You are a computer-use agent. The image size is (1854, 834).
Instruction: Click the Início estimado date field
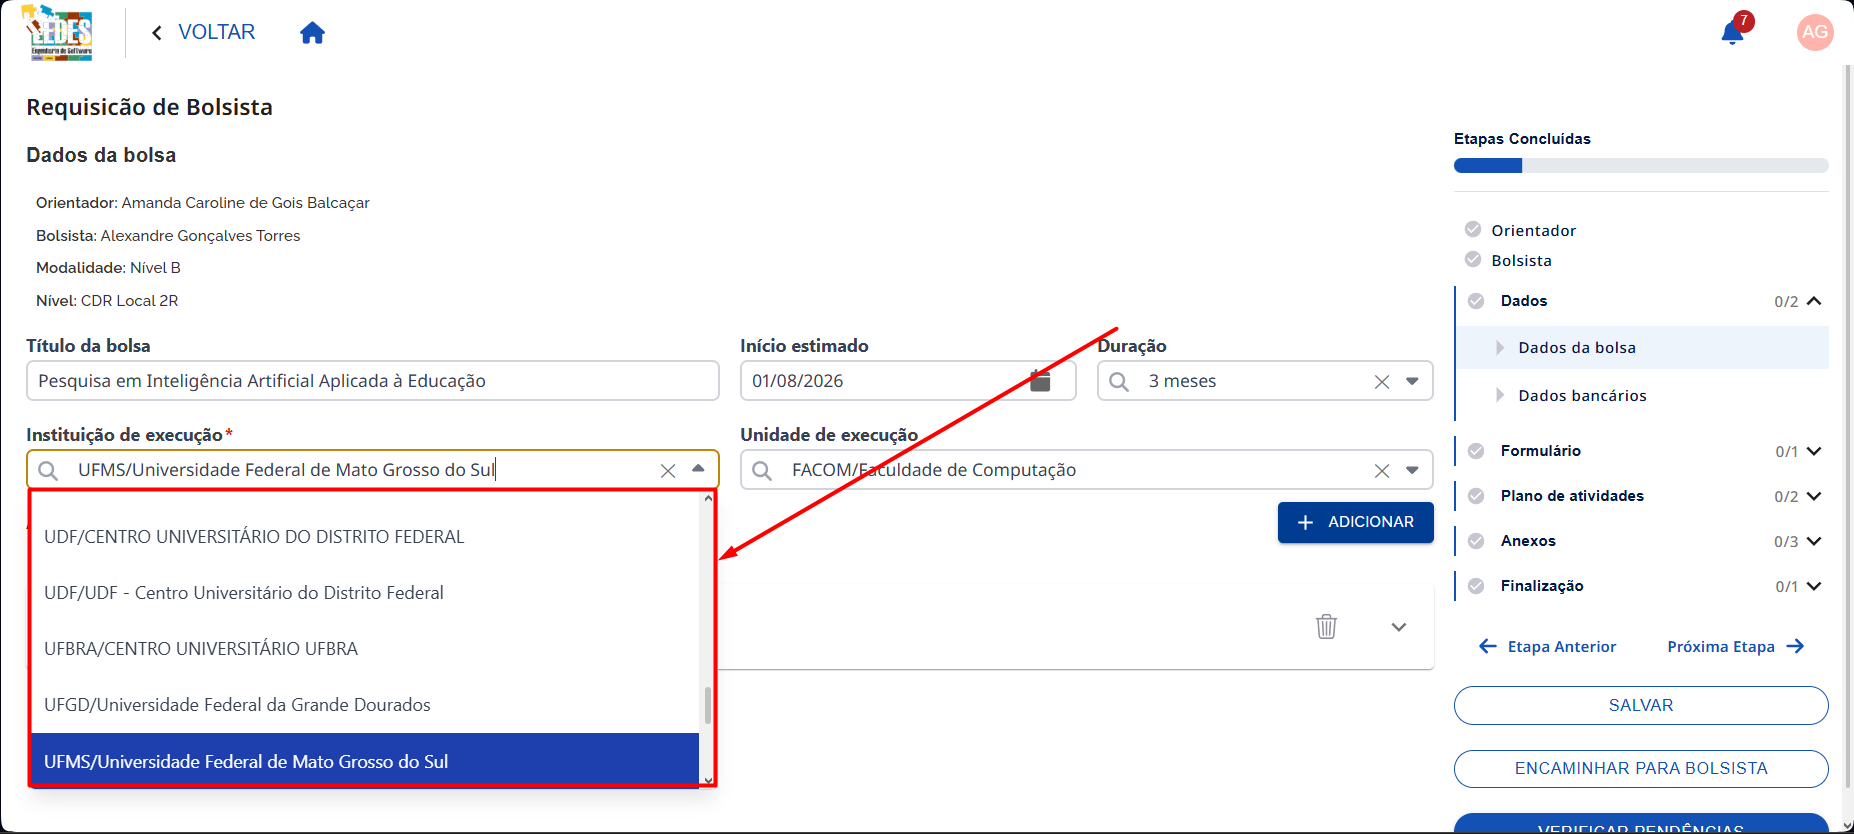pos(908,381)
